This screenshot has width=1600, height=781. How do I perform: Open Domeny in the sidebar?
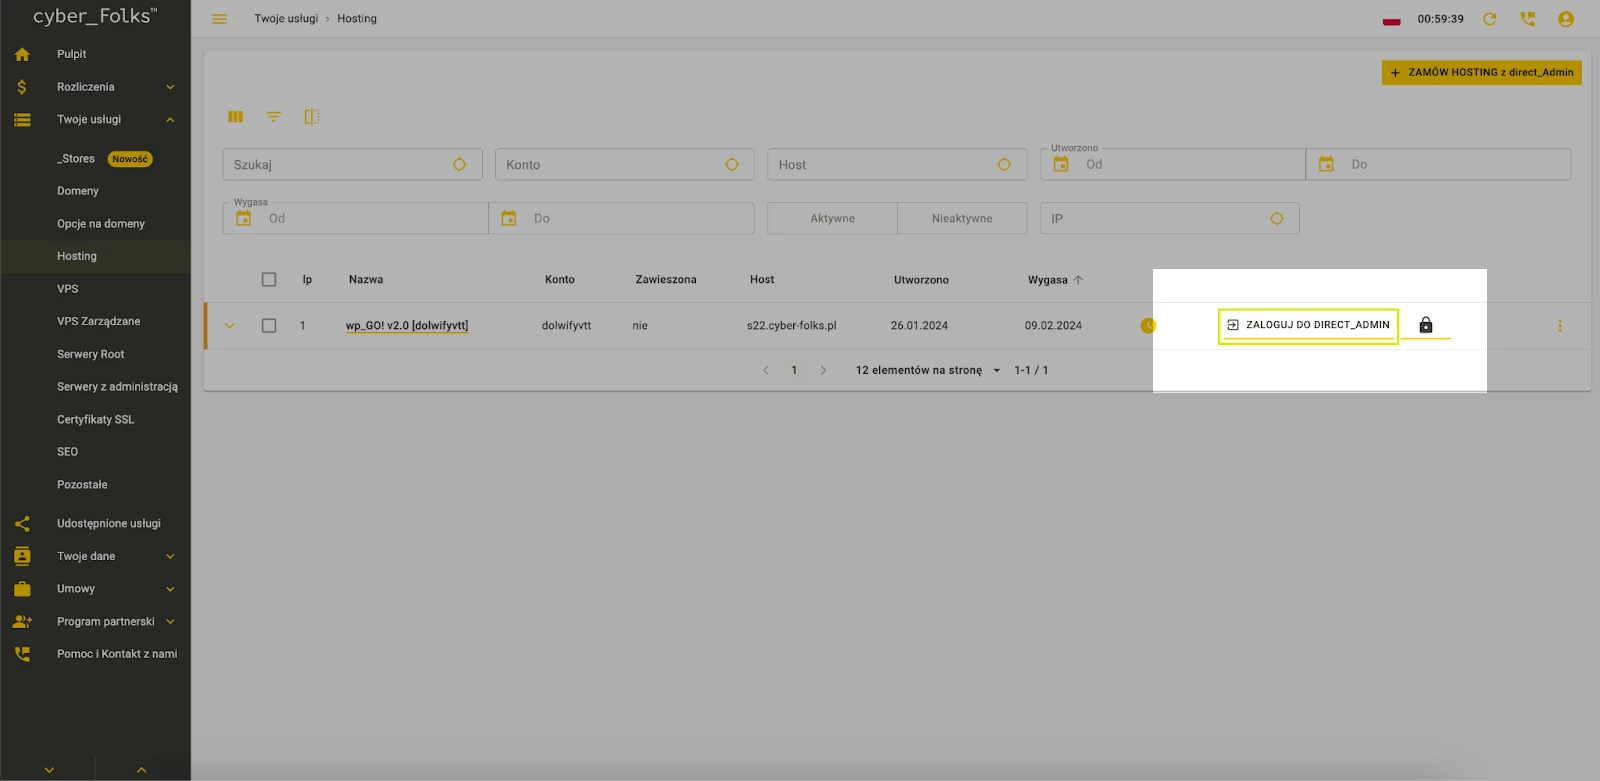(78, 191)
